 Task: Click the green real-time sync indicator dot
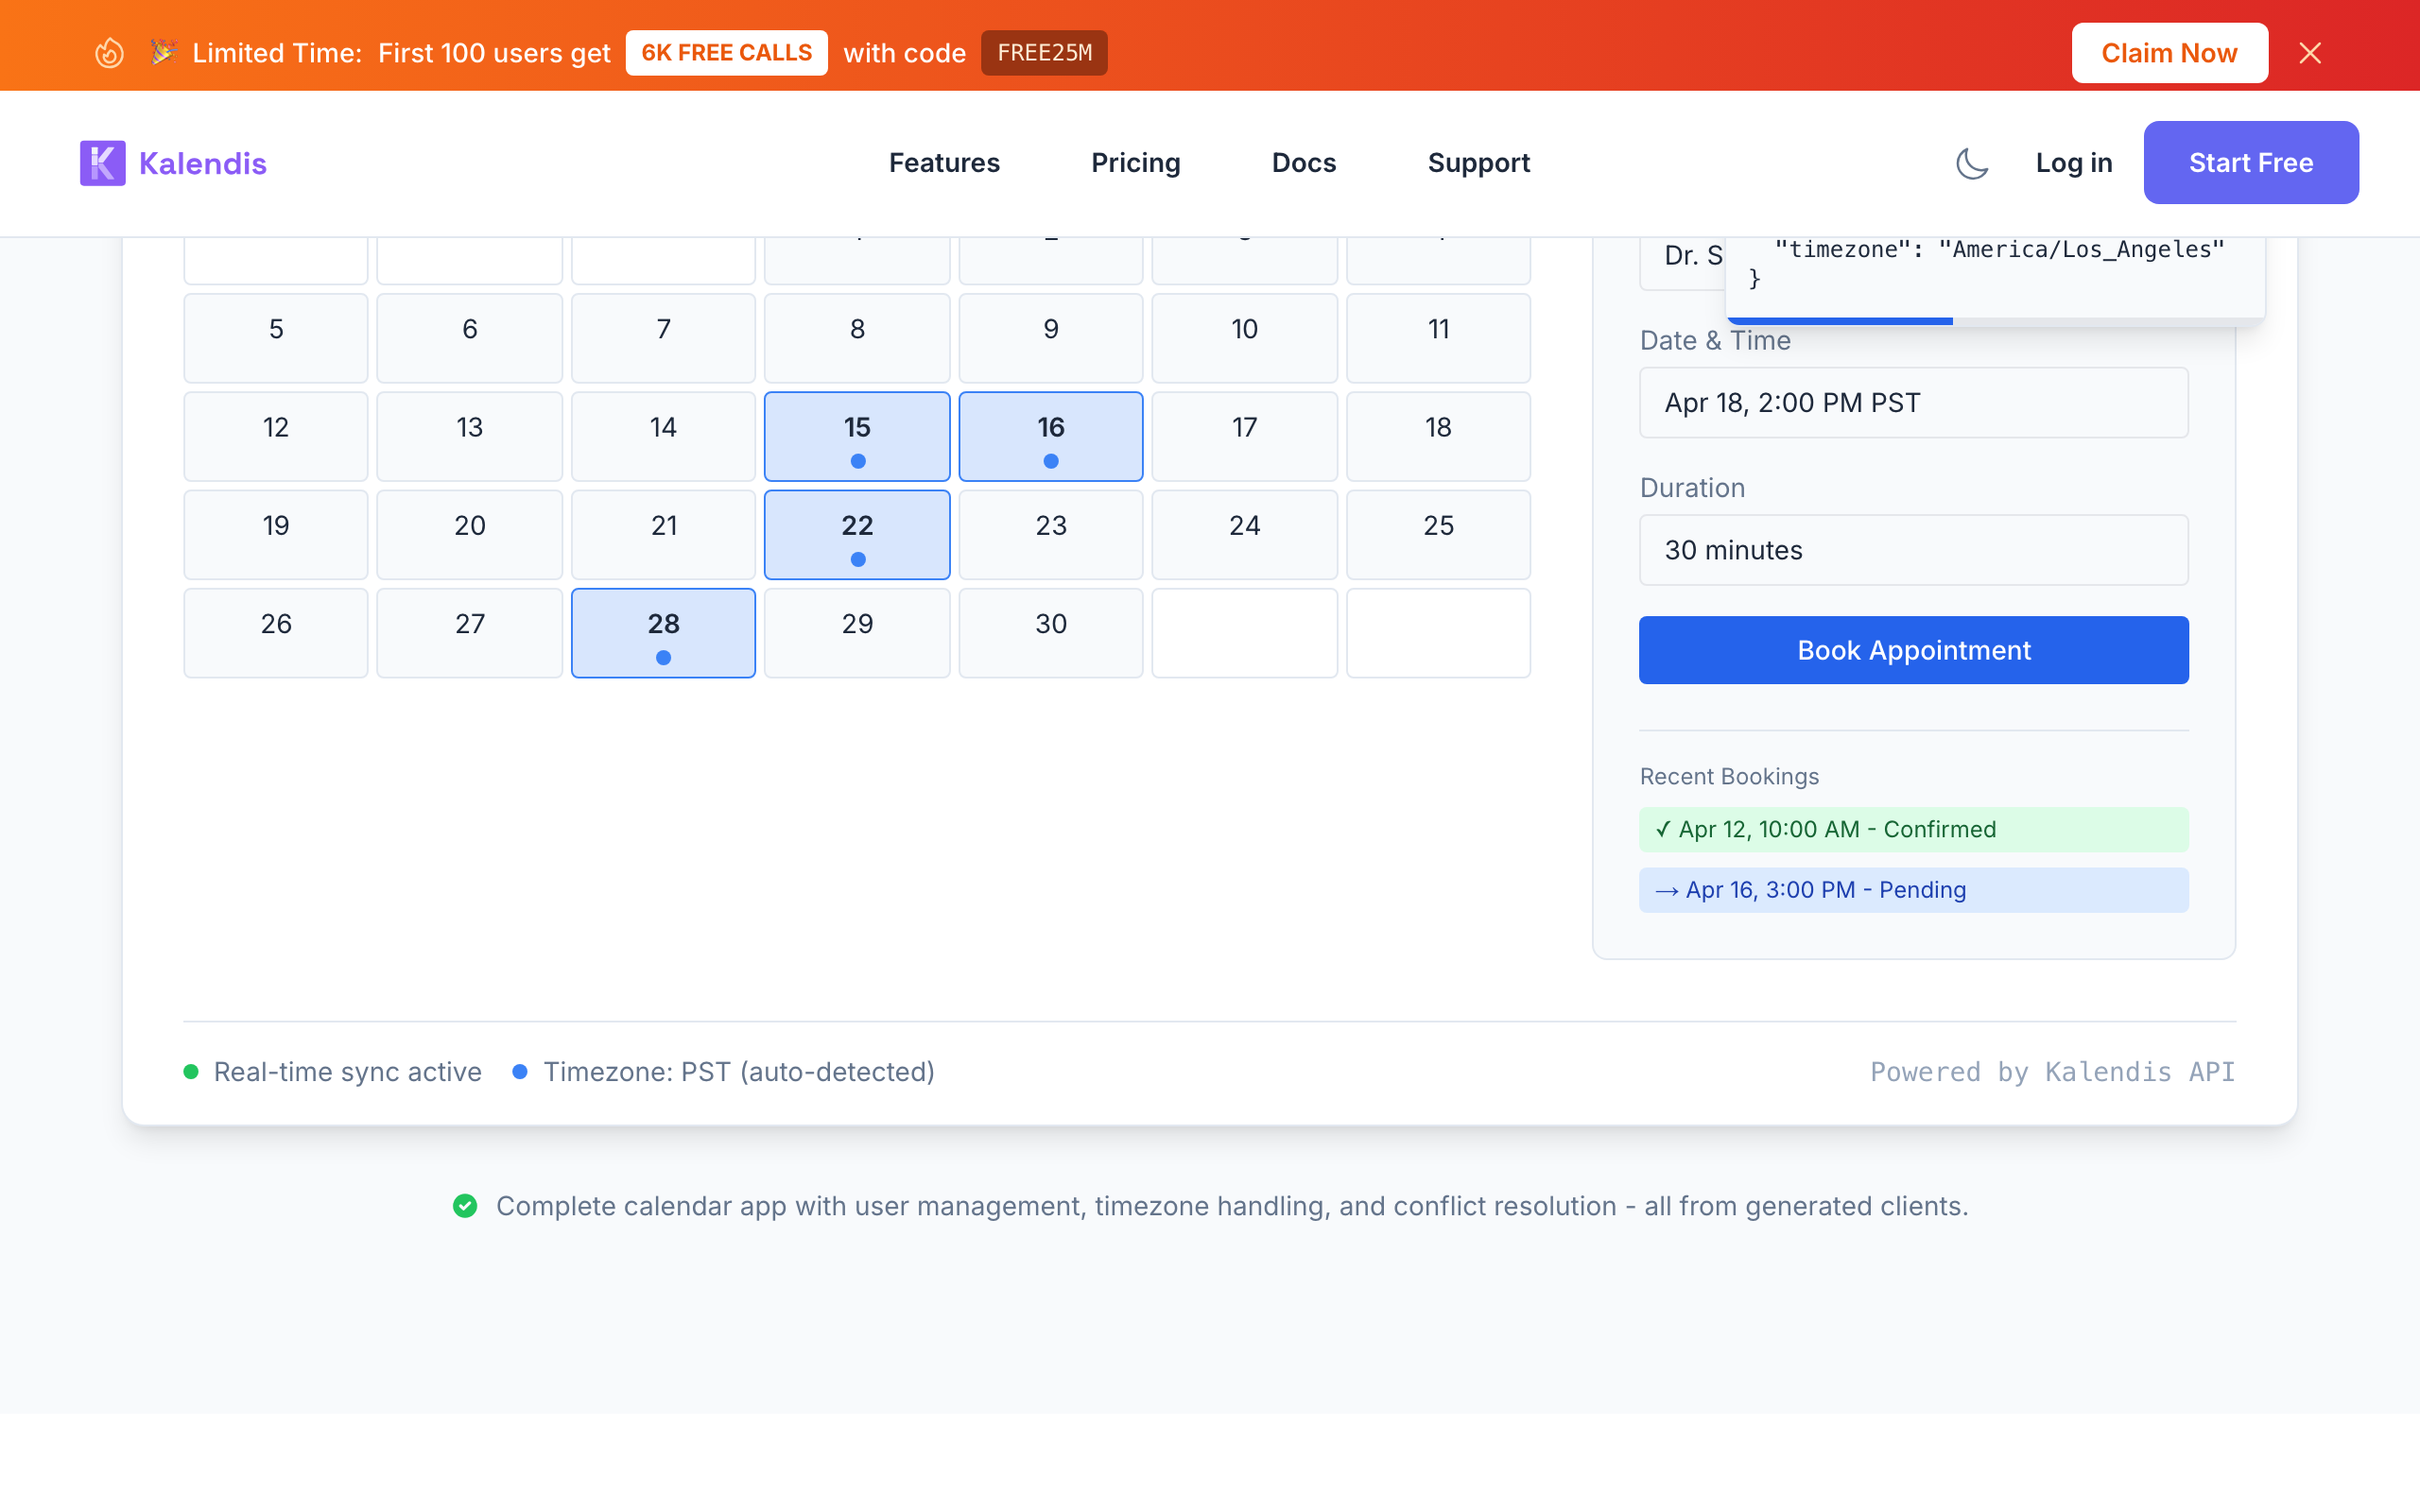(191, 1072)
